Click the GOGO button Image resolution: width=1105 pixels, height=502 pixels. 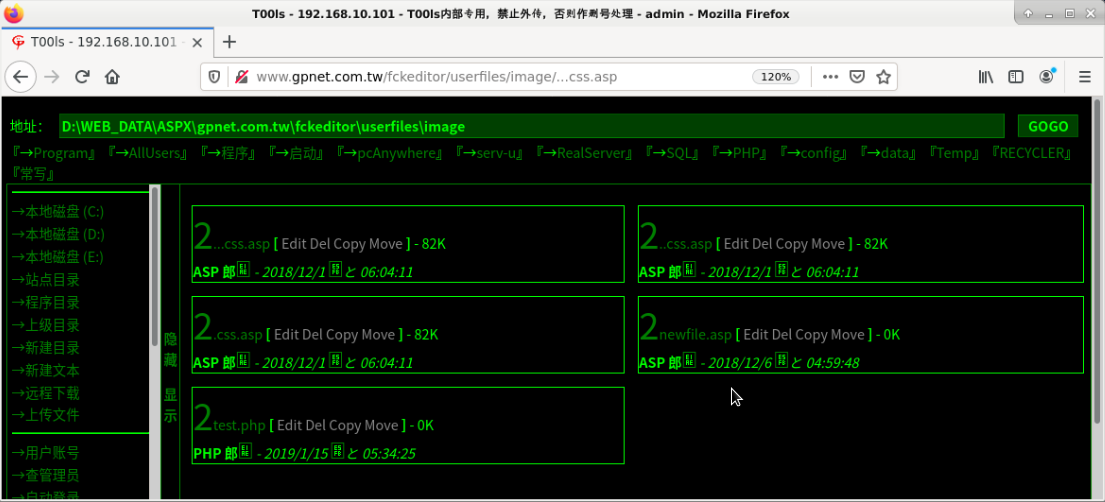pyautogui.click(x=1048, y=126)
